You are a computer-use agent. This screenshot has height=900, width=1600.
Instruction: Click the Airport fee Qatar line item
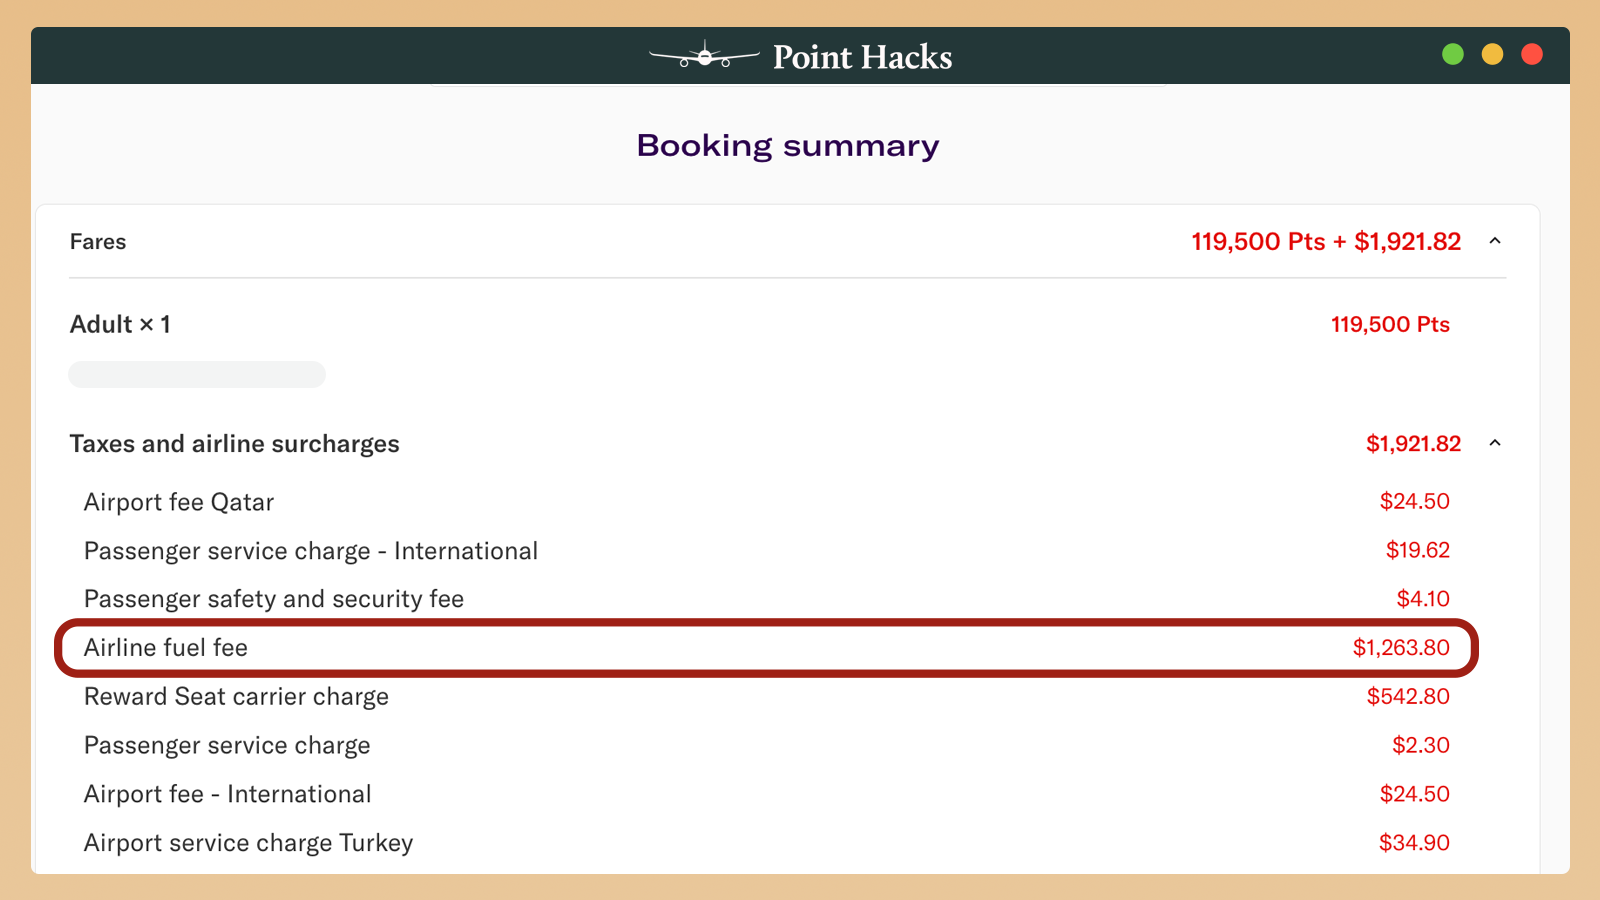click(179, 502)
